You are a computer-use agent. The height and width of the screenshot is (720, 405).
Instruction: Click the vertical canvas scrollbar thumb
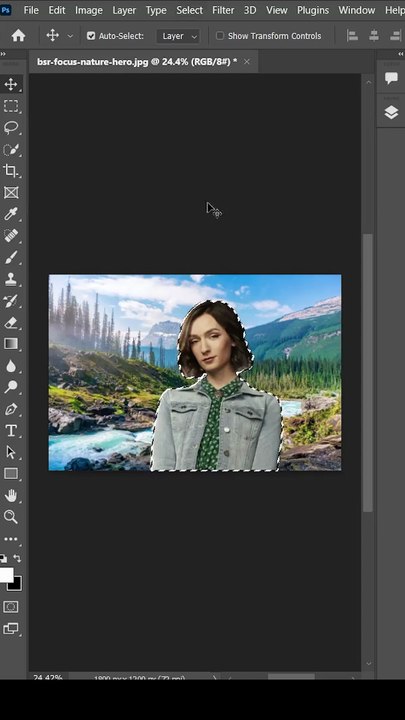pos(368,373)
